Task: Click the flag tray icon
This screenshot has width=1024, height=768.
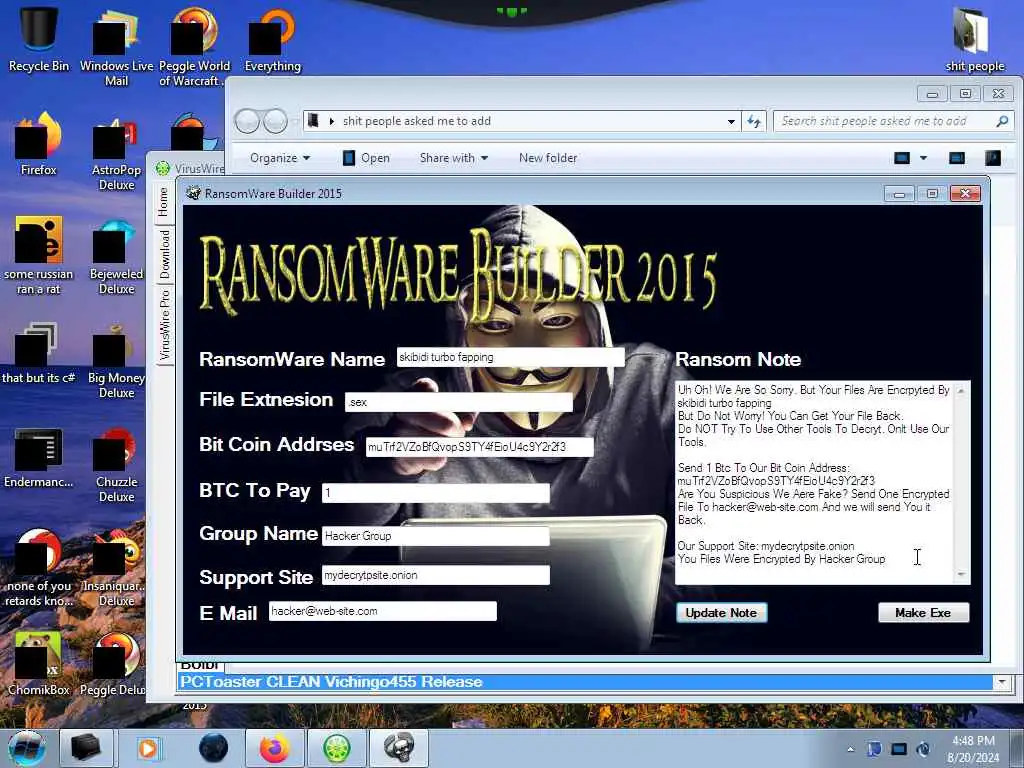Action: click(x=874, y=749)
